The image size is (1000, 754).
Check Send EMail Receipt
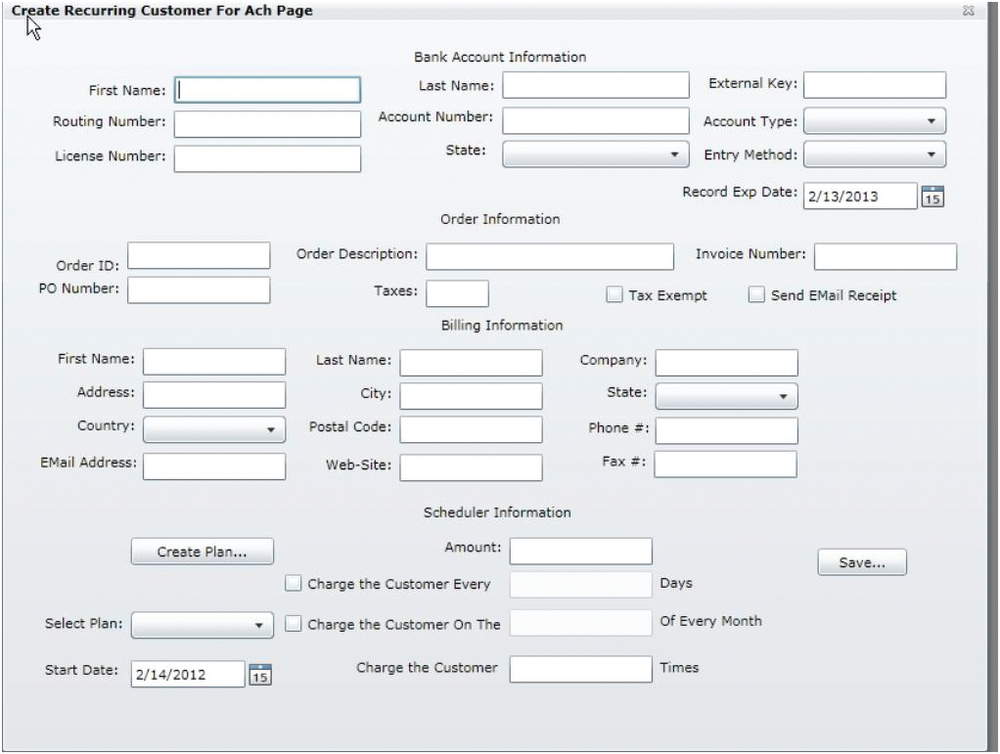(757, 294)
